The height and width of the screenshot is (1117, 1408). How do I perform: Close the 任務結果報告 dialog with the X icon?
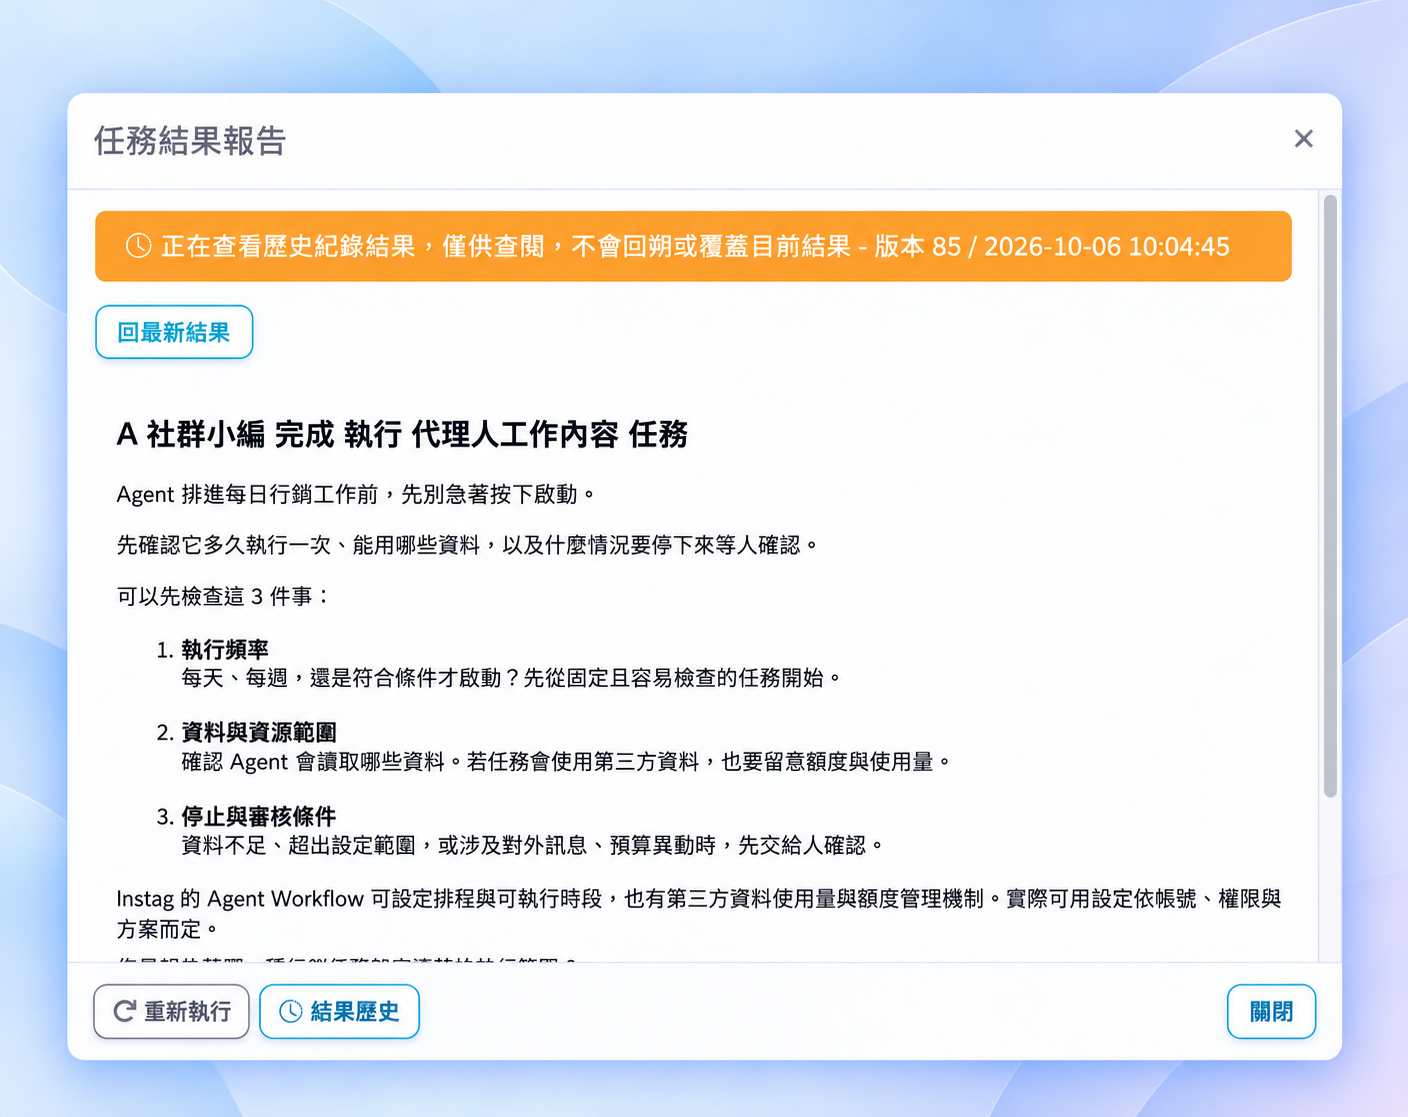1303,139
